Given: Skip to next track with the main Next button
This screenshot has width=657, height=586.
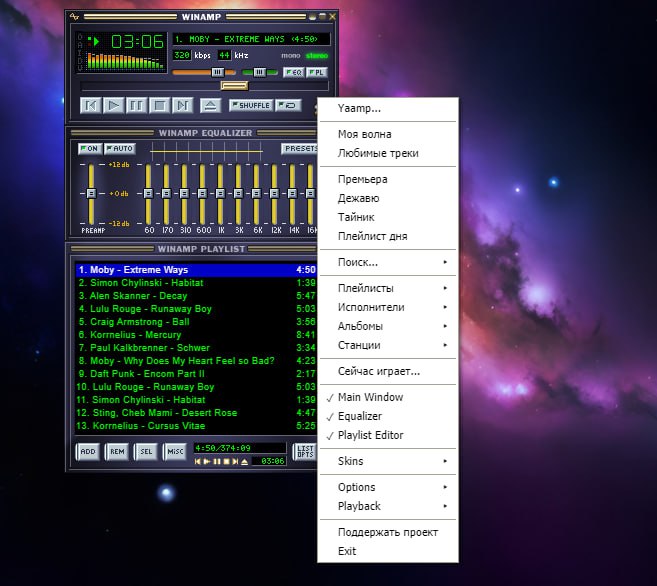Looking at the screenshot, I should click(x=183, y=105).
